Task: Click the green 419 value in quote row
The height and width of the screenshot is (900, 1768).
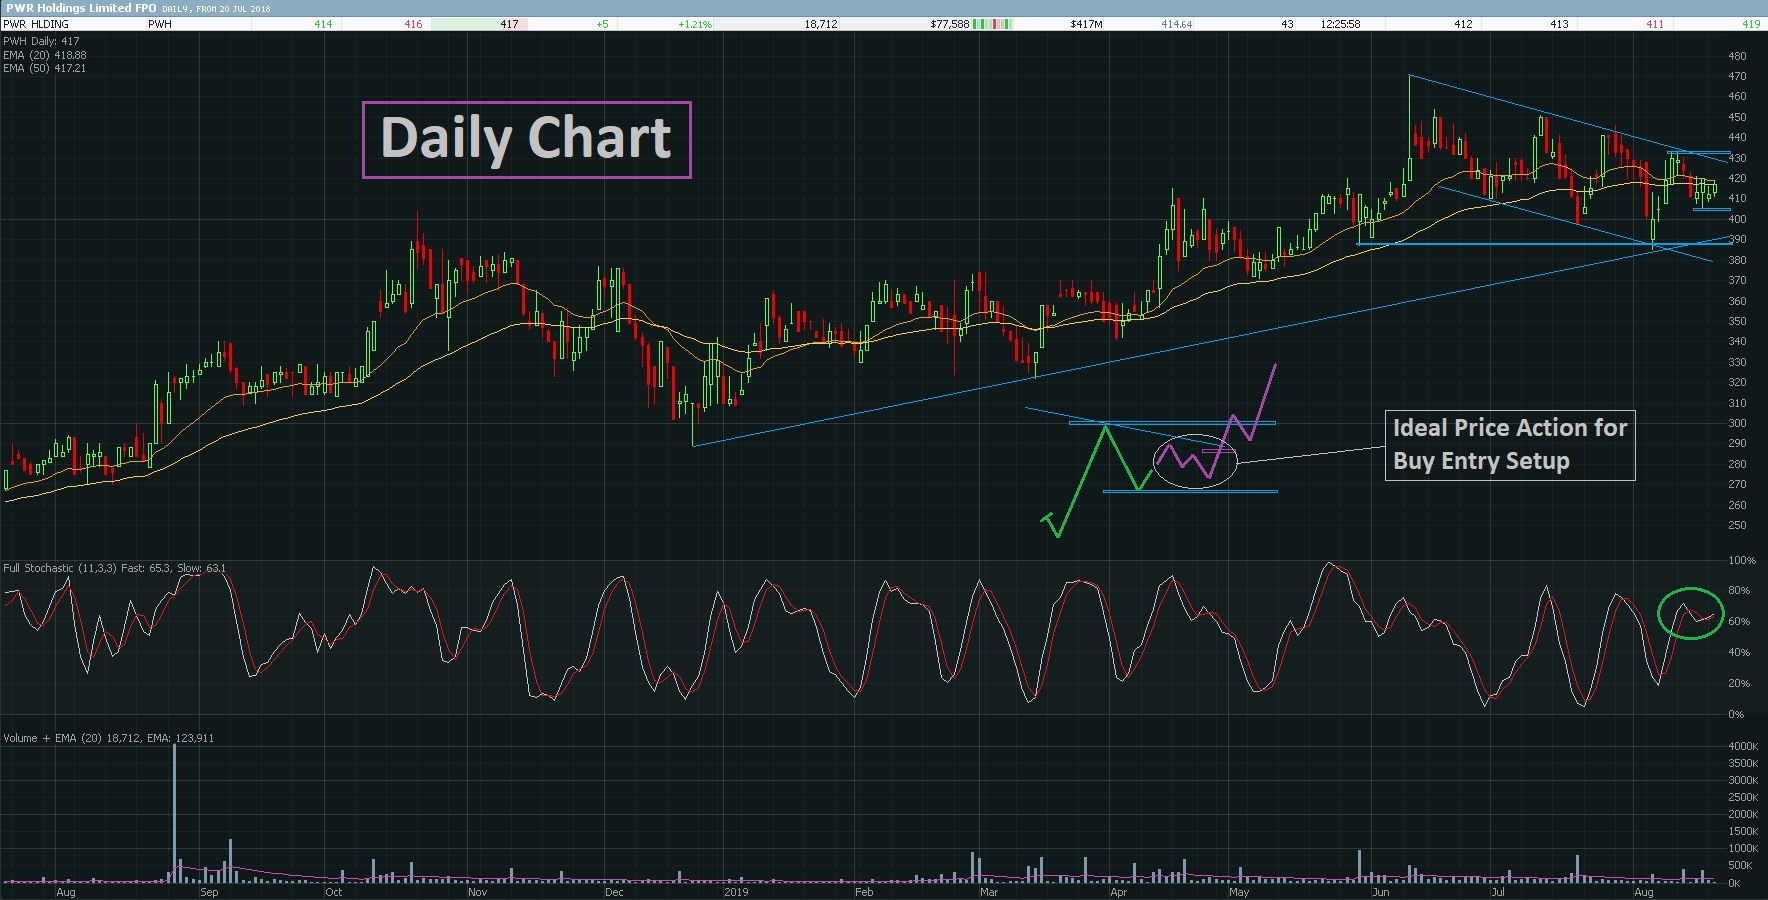Action: point(1751,24)
